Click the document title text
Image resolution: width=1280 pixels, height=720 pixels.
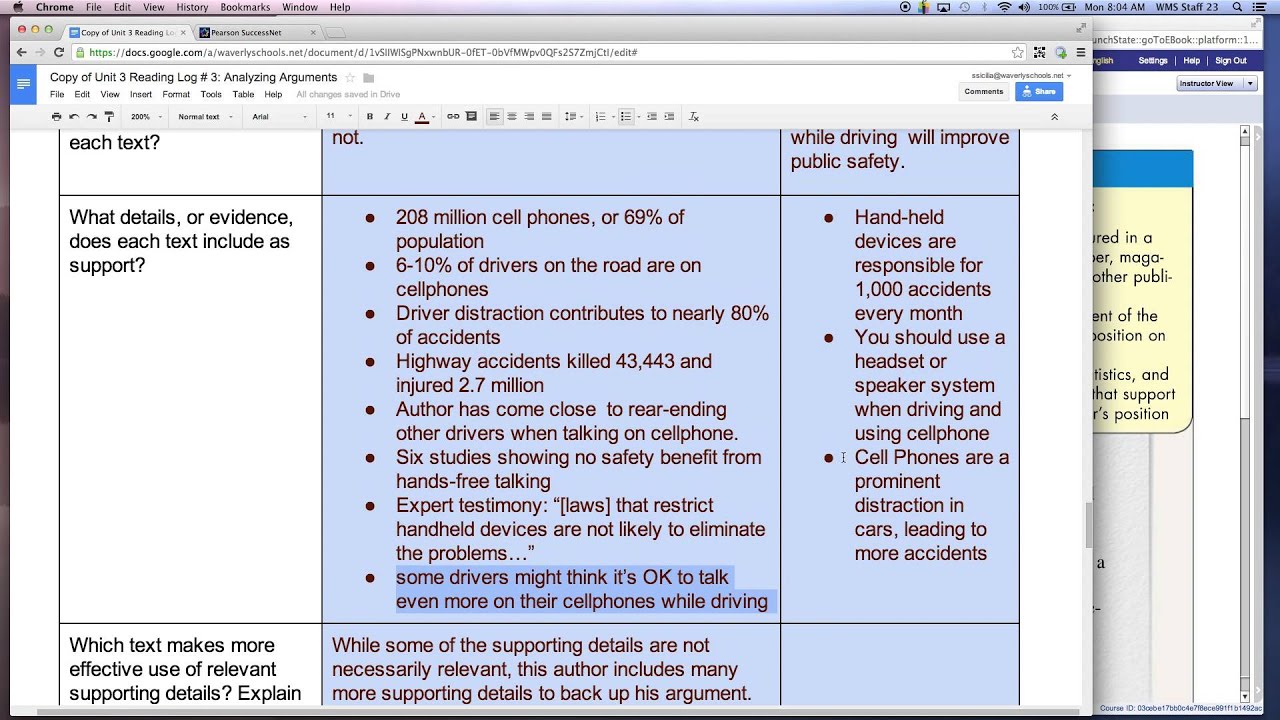193,77
